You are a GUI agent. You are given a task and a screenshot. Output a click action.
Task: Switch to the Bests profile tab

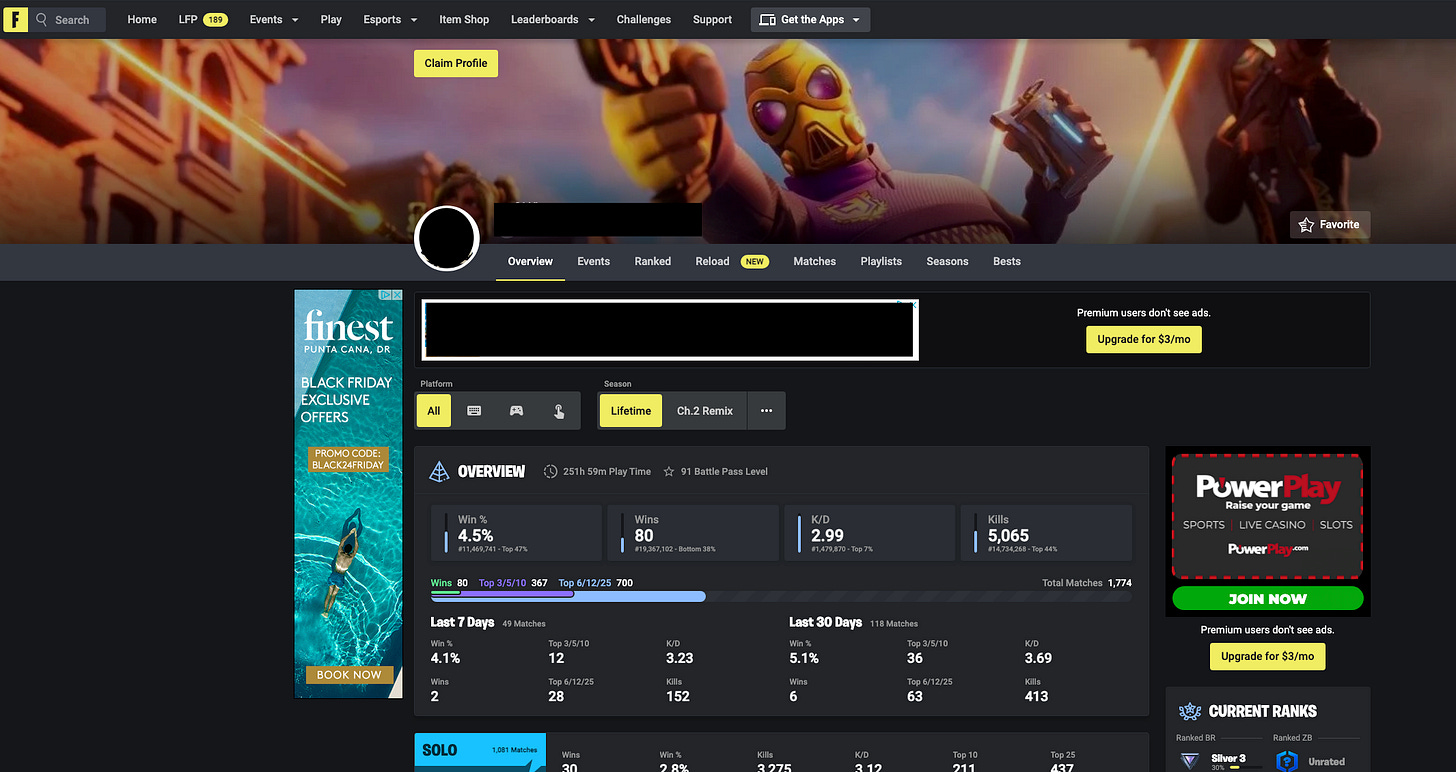(x=1007, y=261)
